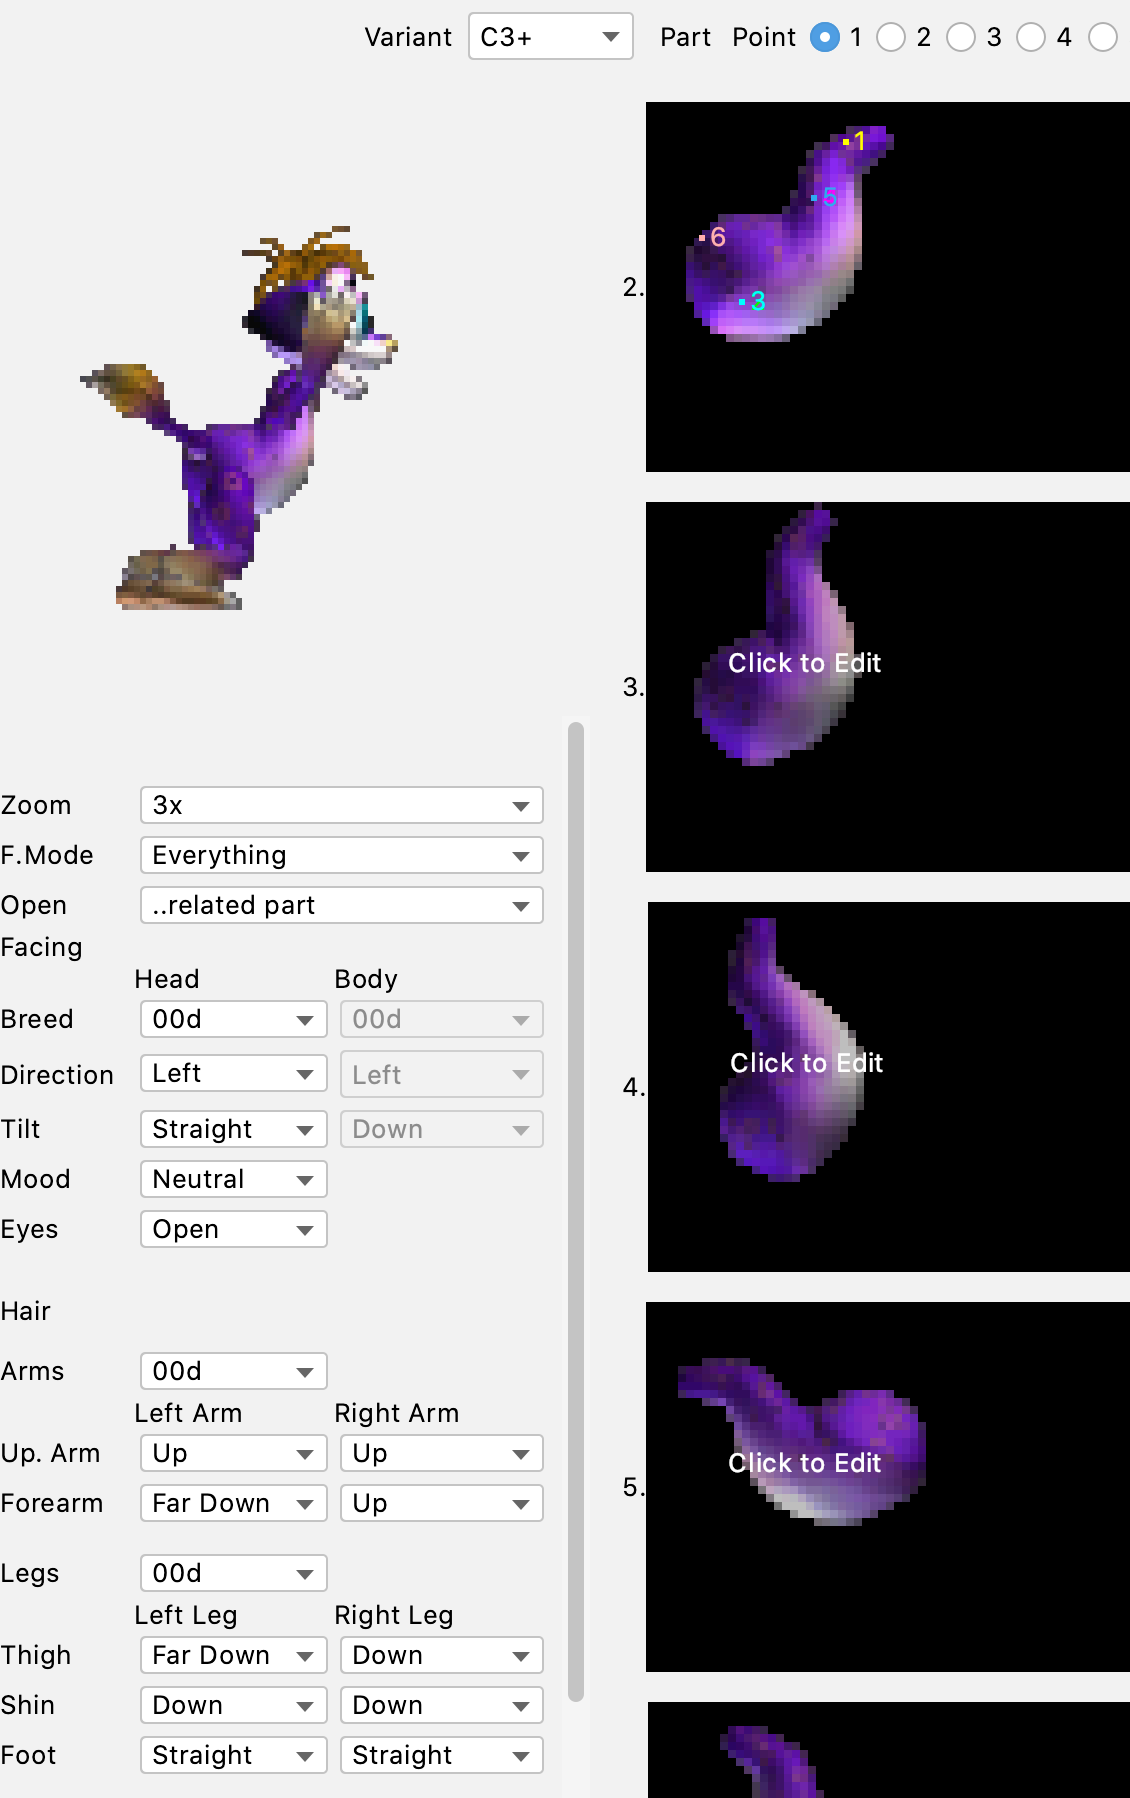Click the cyan attachment point 3 marker
The width and height of the screenshot is (1130, 1798).
click(742, 301)
